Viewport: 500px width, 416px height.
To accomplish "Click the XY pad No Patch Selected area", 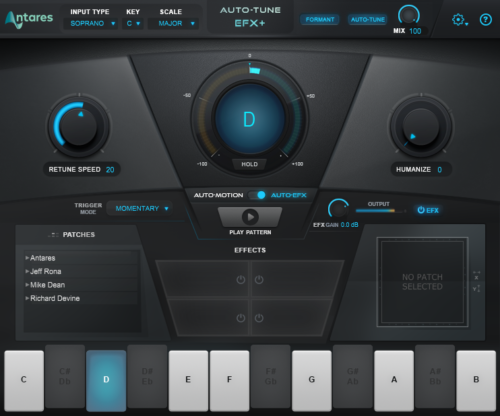I will [422, 282].
